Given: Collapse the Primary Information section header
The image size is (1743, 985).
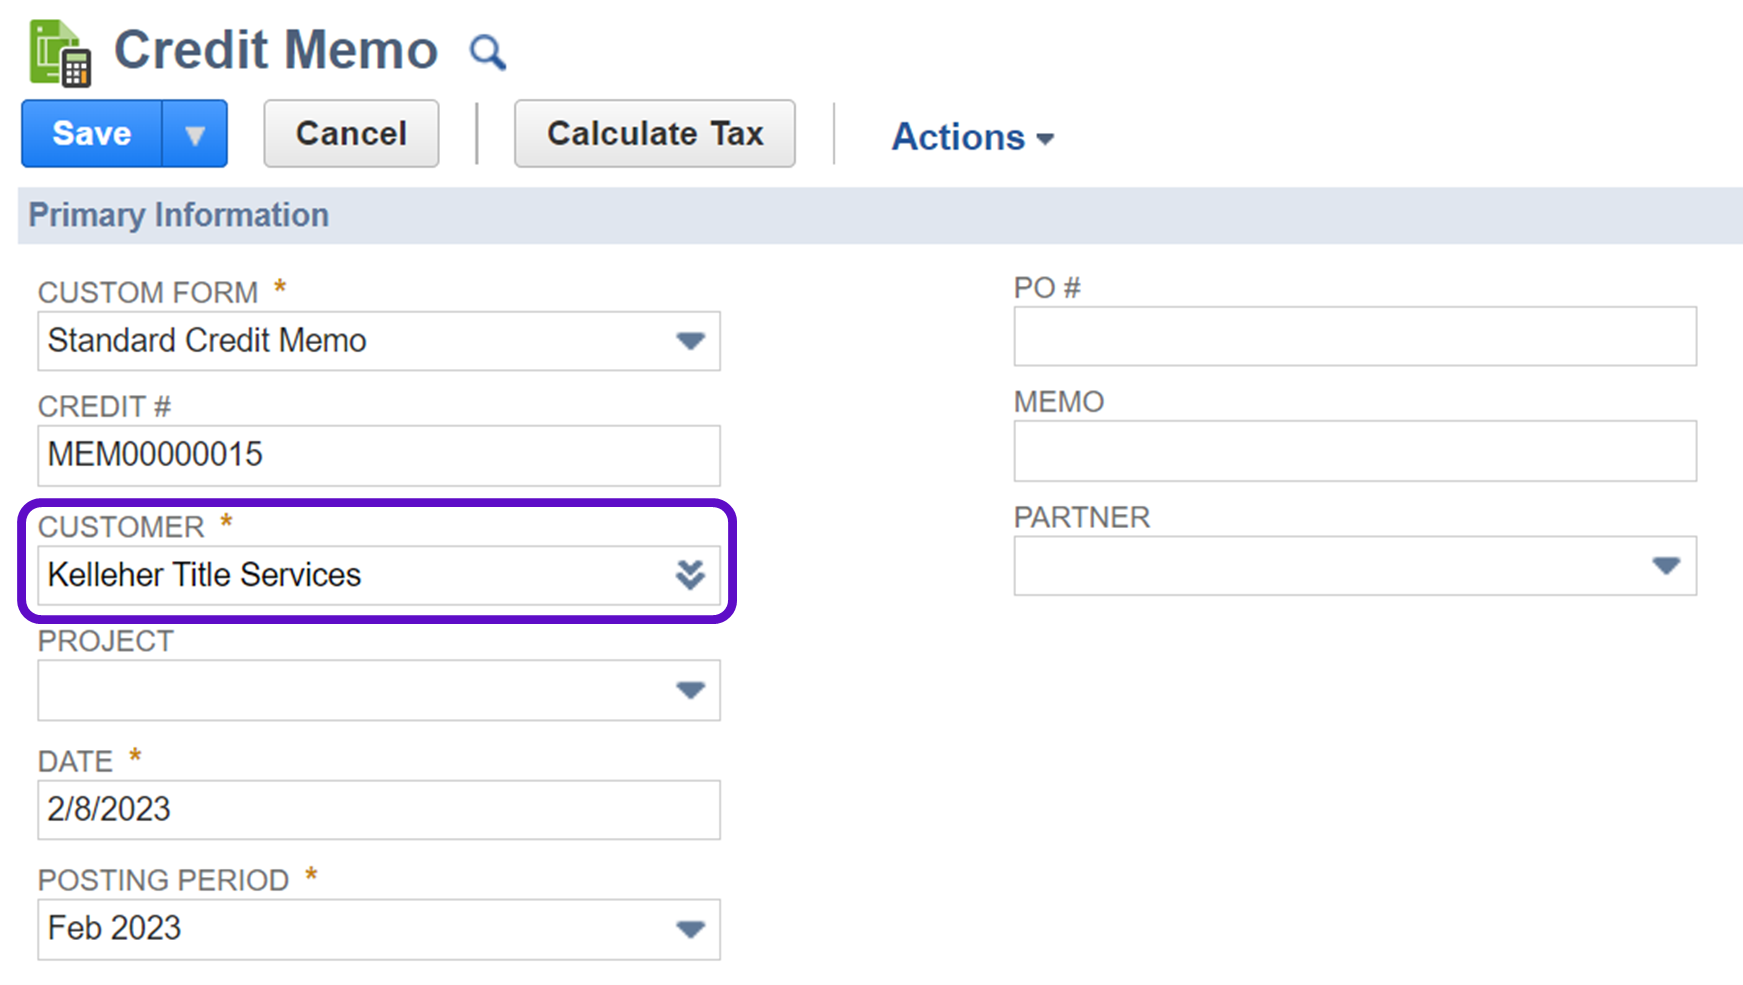Looking at the screenshot, I should (179, 215).
